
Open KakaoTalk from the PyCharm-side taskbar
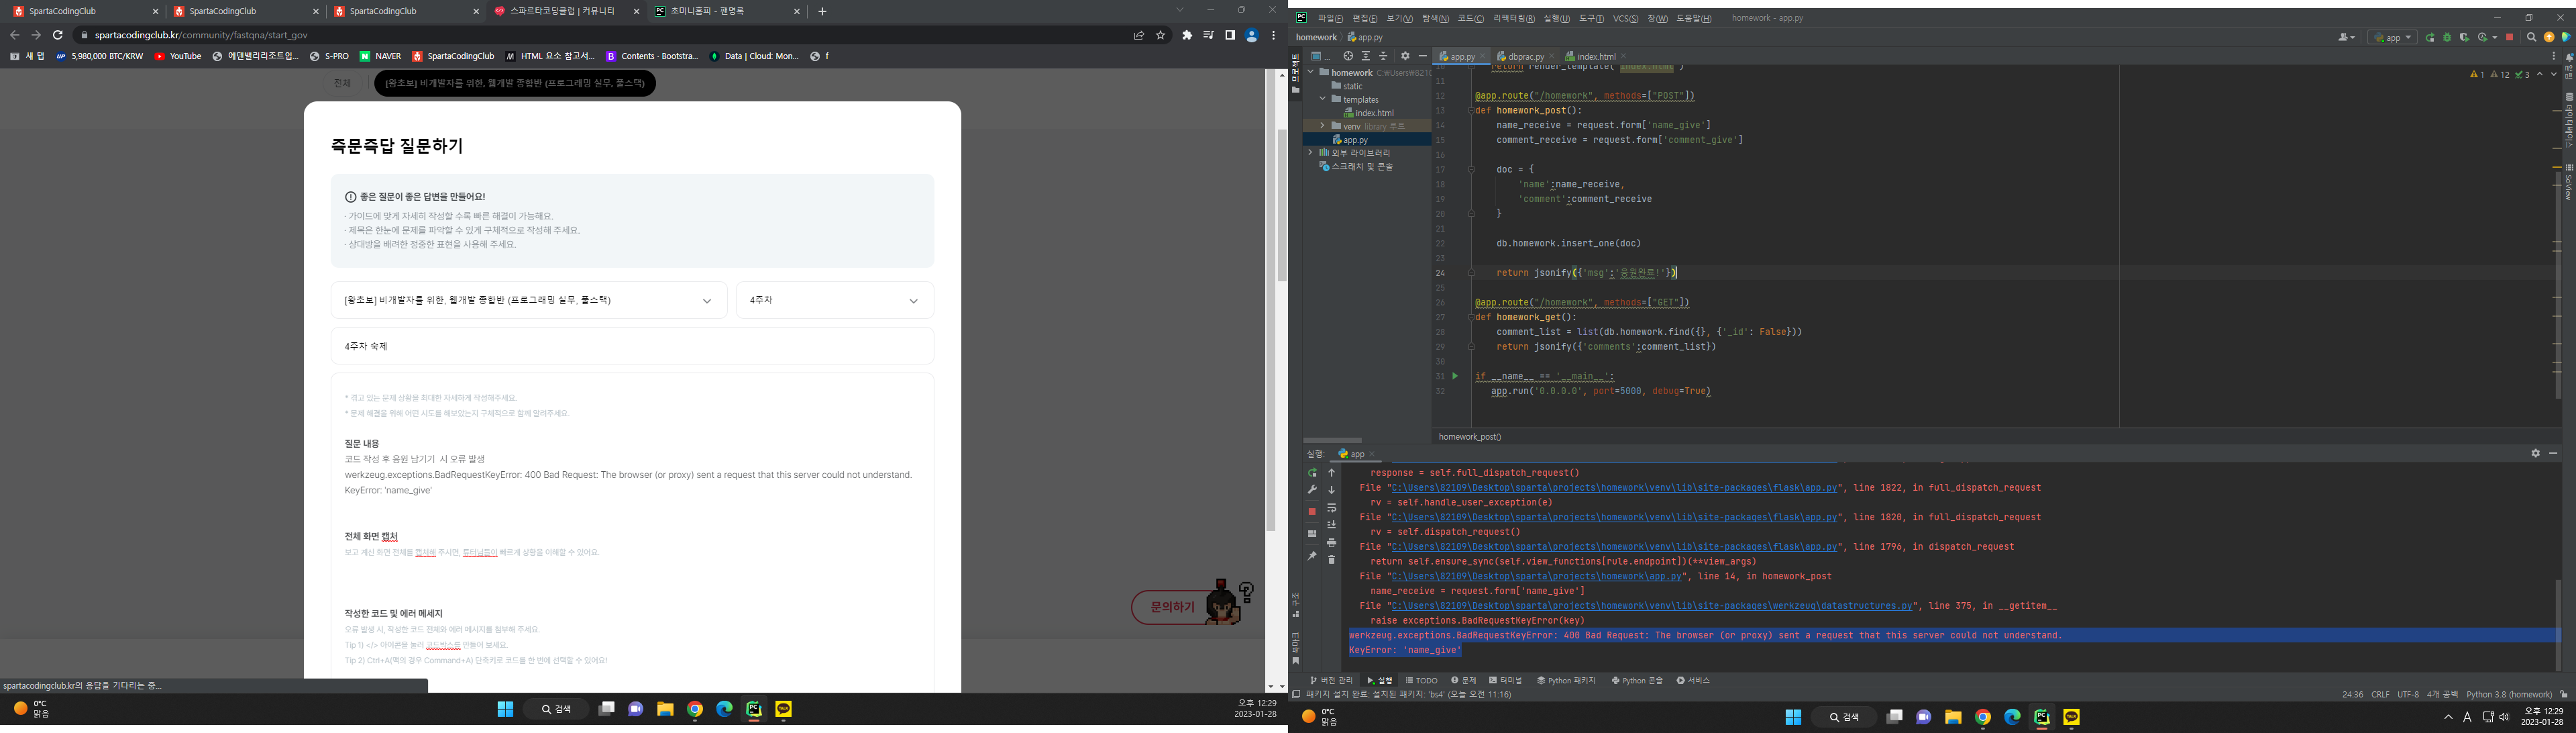coord(2071,717)
